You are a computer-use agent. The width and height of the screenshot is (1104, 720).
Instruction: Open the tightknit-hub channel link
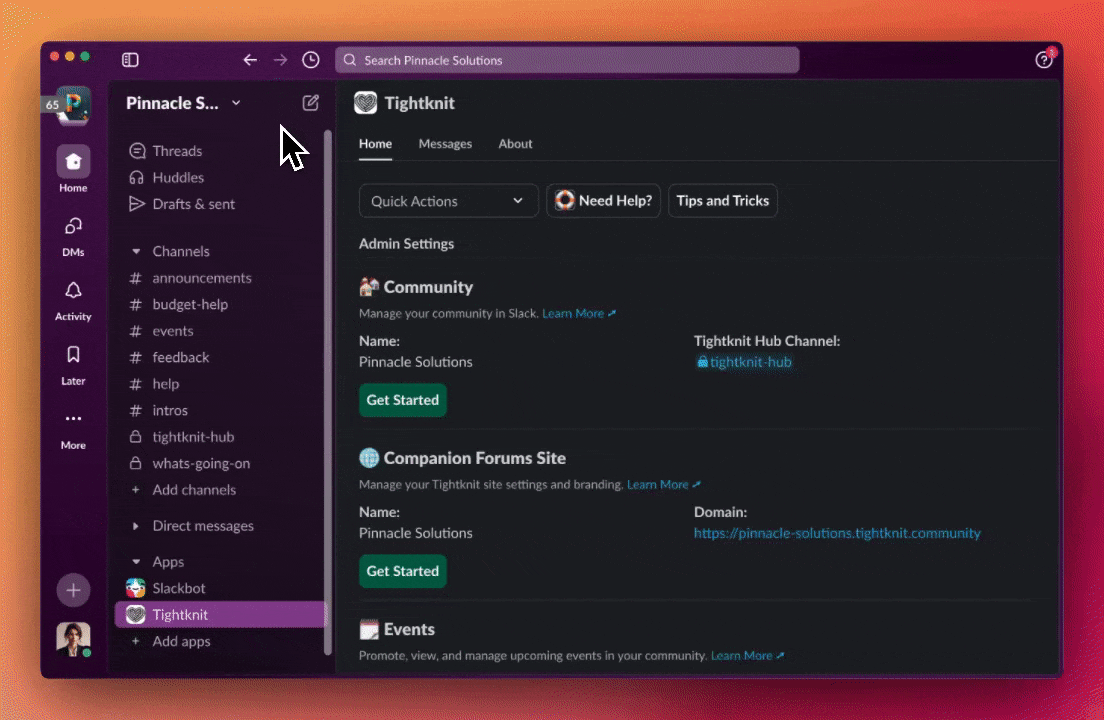(744, 362)
